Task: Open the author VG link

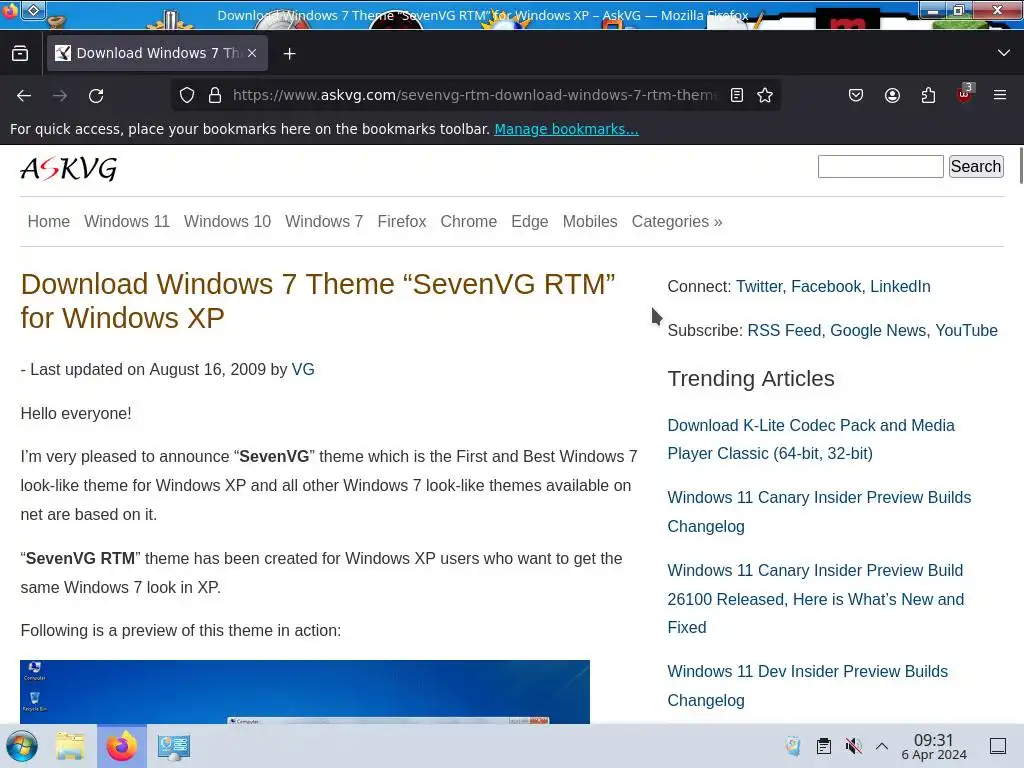Action: (x=303, y=370)
